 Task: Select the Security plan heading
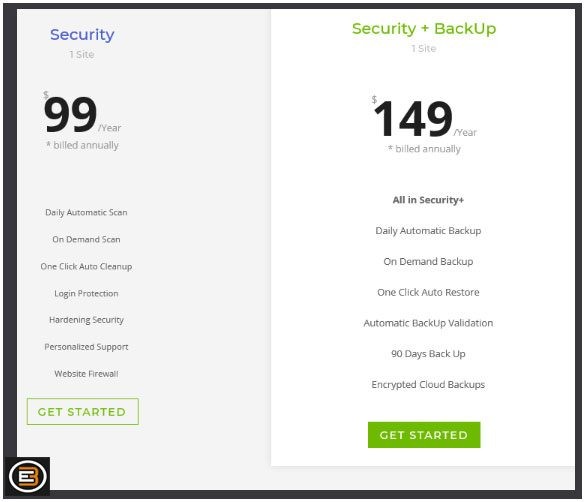pos(82,35)
